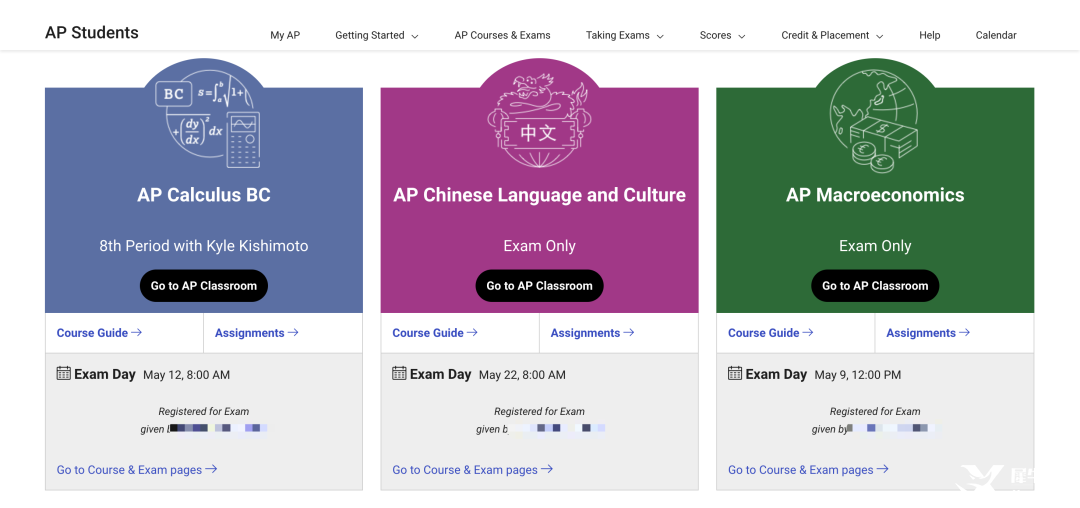This screenshot has width=1080, height=508.
Task: Open Course Guide for AP Macroeconomics
Action: pyautogui.click(x=771, y=333)
